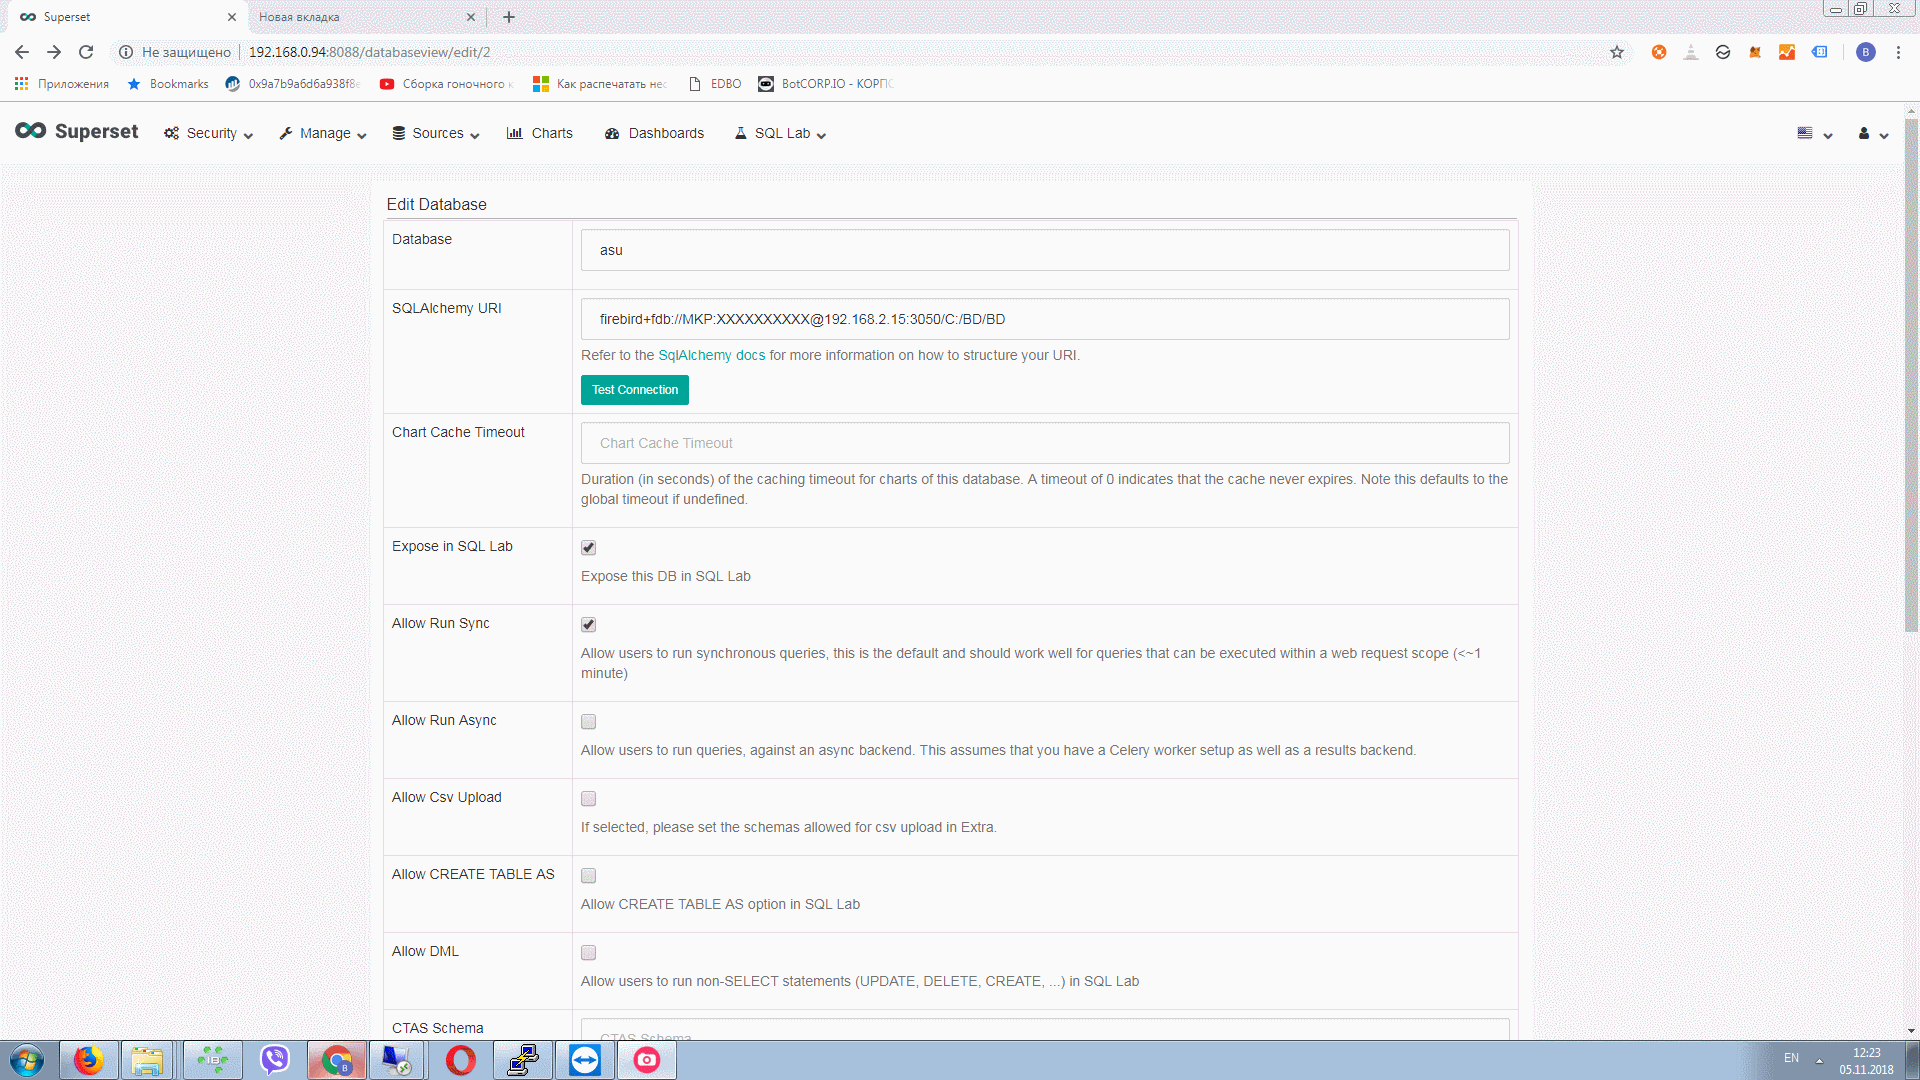
Task: Open the Dashboards menu item
Action: 665,133
